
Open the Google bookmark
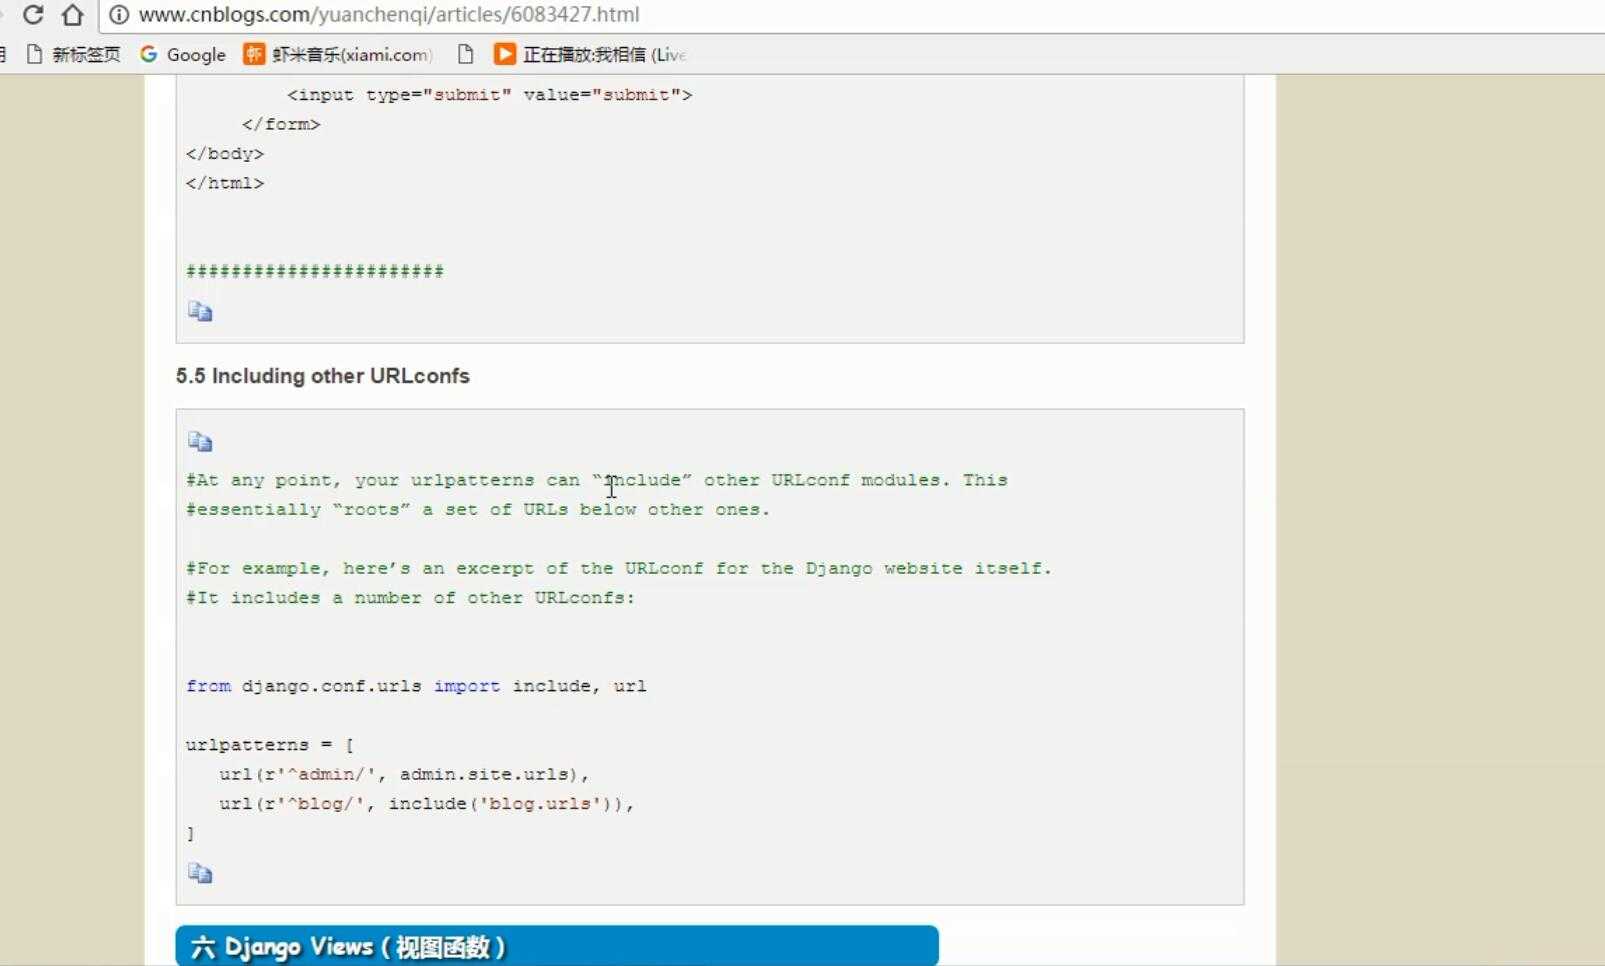coord(183,54)
